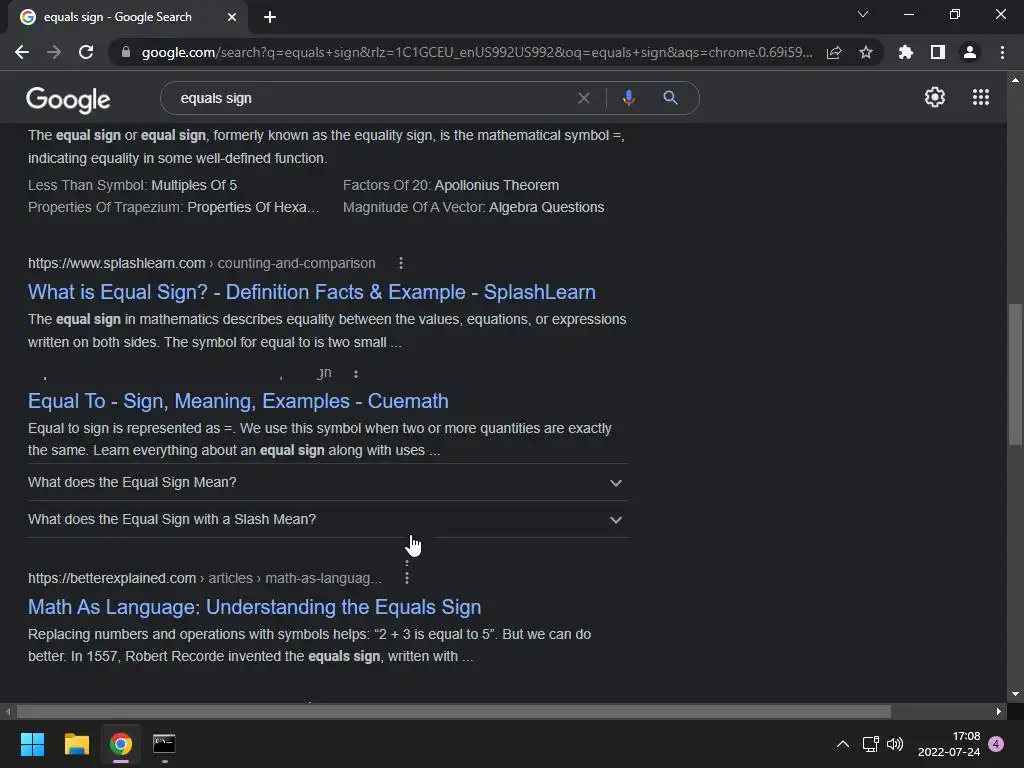Open network status tray icon
The image size is (1024, 768).
871,744
